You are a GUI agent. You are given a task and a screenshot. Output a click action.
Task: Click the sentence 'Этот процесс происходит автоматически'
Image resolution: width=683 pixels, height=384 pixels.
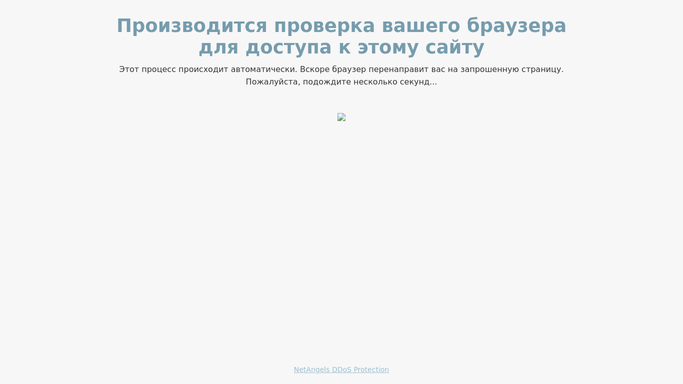(208, 69)
